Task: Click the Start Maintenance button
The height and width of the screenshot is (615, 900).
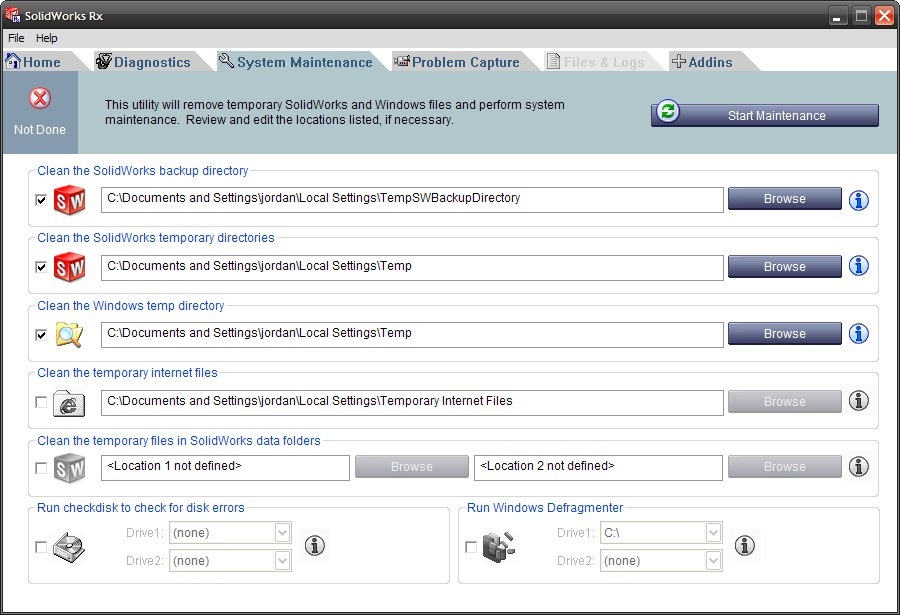Action: [x=765, y=115]
